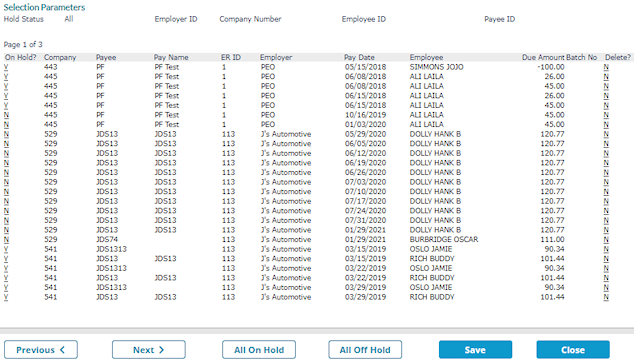Click the Employee column header
Image resolution: width=634 pixels, height=362 pixels.
tap(426, 57)
